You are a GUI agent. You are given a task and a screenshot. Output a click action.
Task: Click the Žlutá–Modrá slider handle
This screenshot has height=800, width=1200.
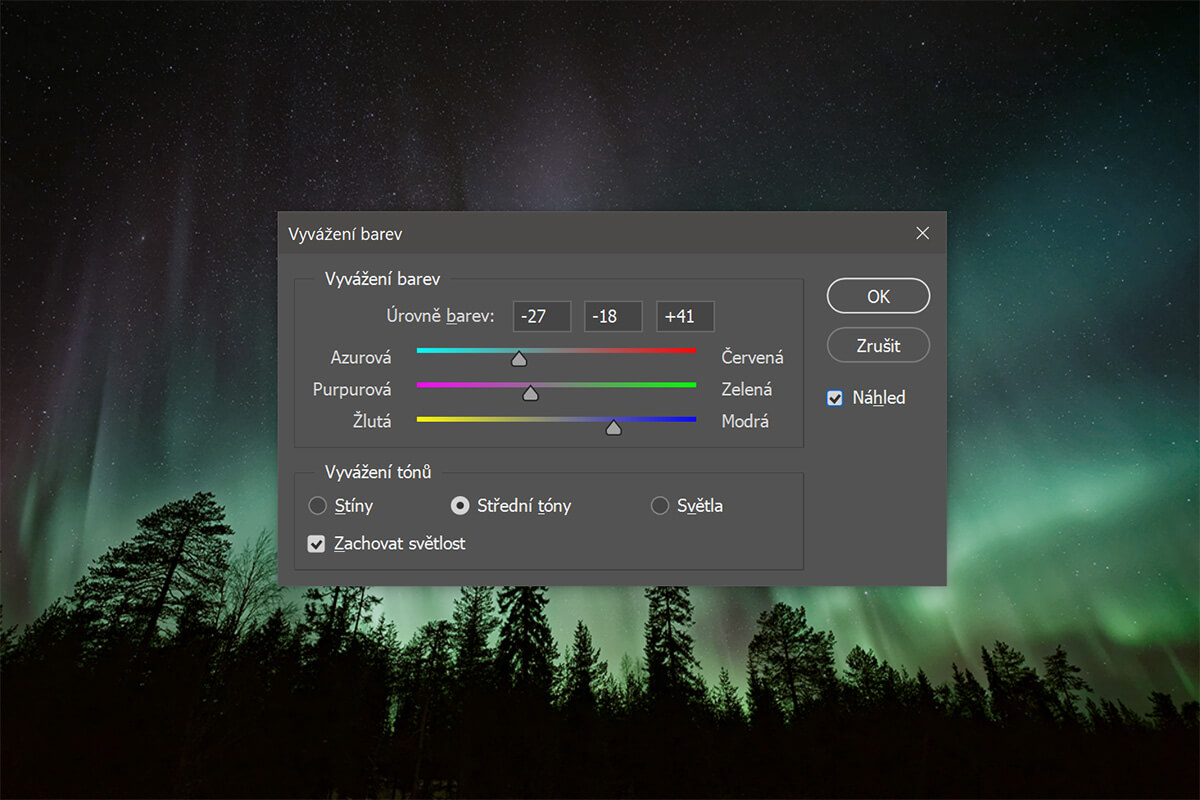tap(613, 427)
